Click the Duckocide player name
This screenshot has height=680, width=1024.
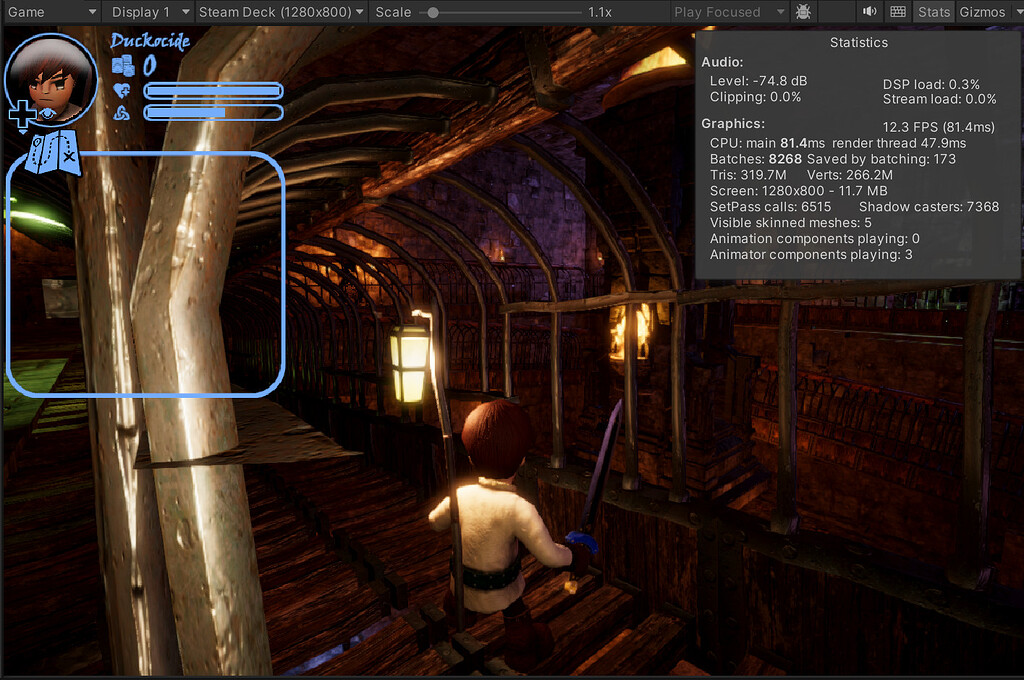[x=151, y=41]
